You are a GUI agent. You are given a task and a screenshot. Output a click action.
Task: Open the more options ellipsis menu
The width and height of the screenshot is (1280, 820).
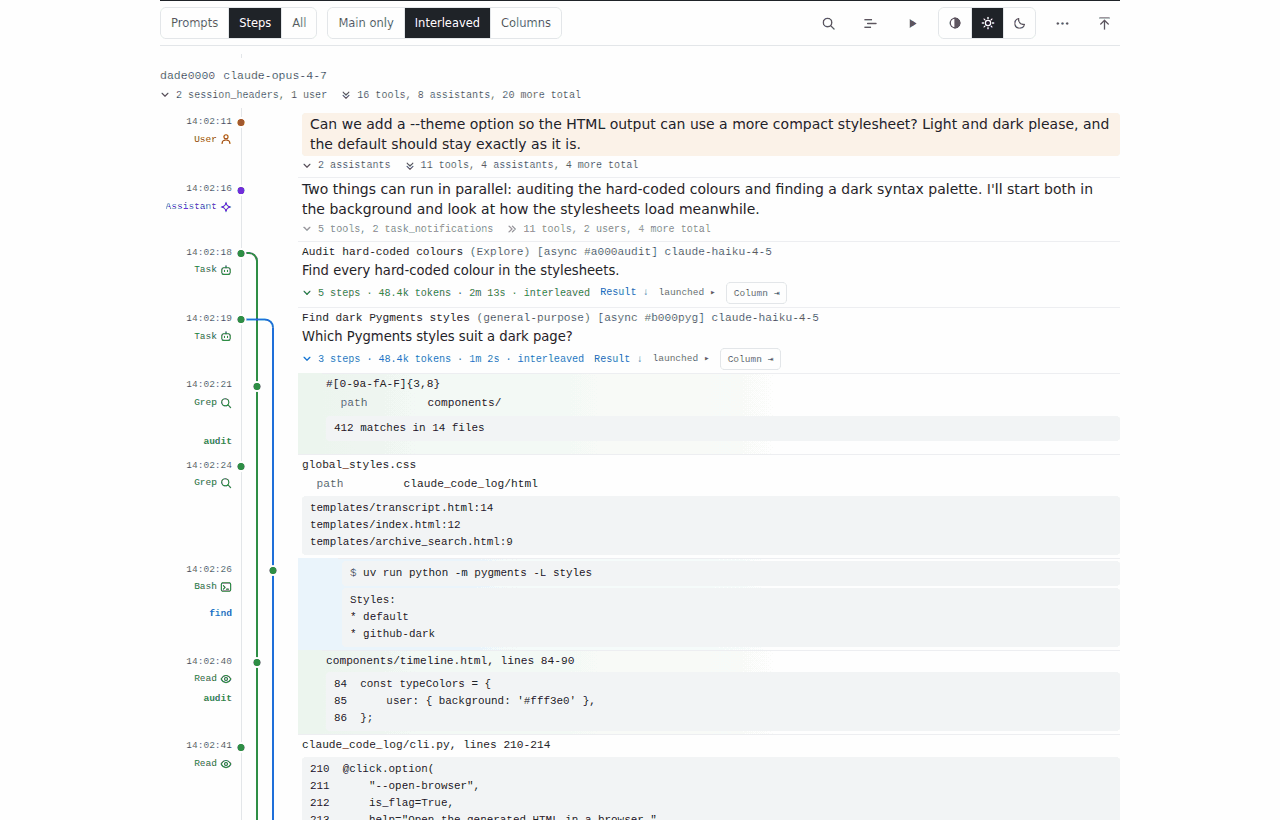[x=1062, y=23]
